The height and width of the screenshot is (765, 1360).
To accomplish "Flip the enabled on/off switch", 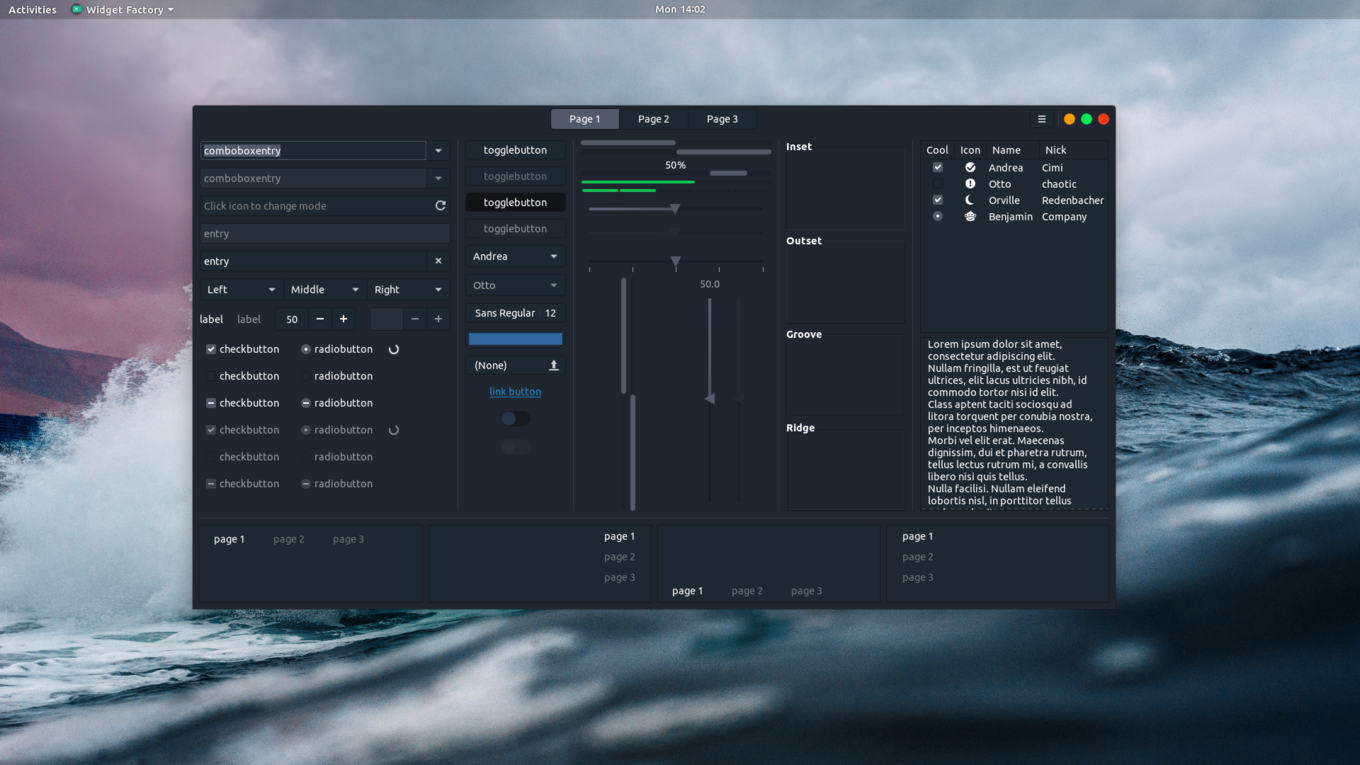I will 516,419.
